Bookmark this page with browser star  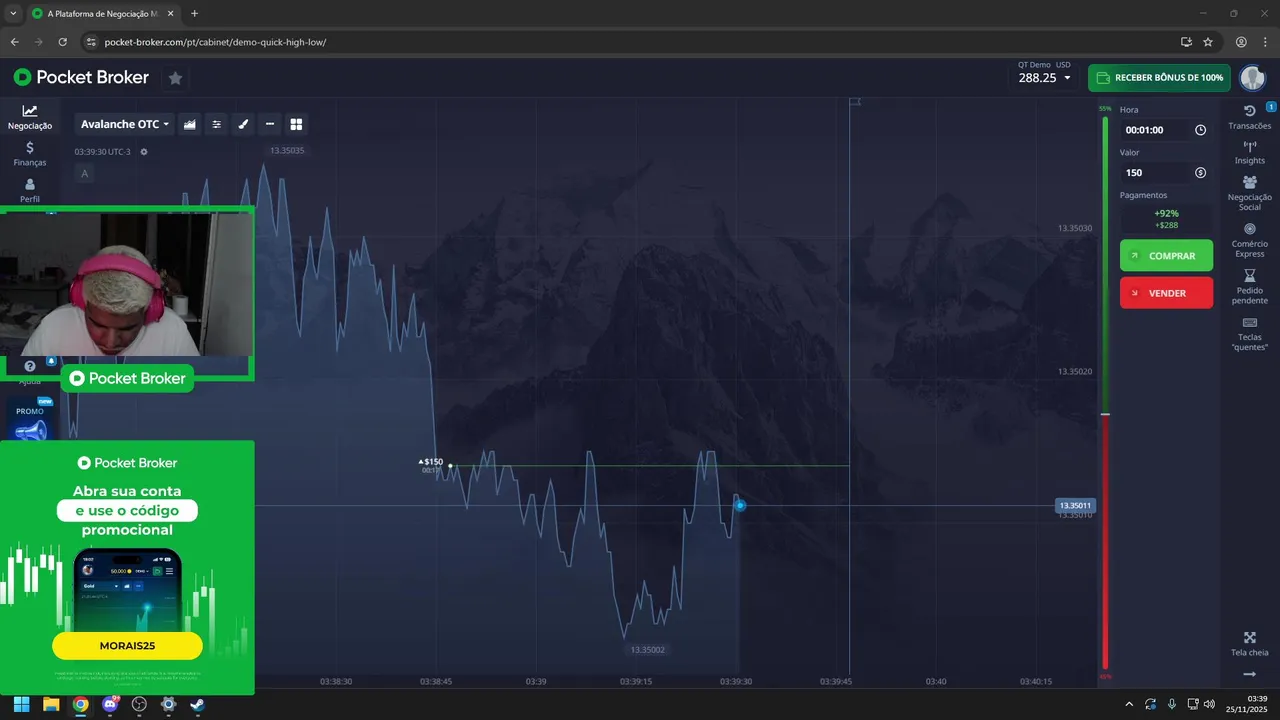click(1208, 42)
